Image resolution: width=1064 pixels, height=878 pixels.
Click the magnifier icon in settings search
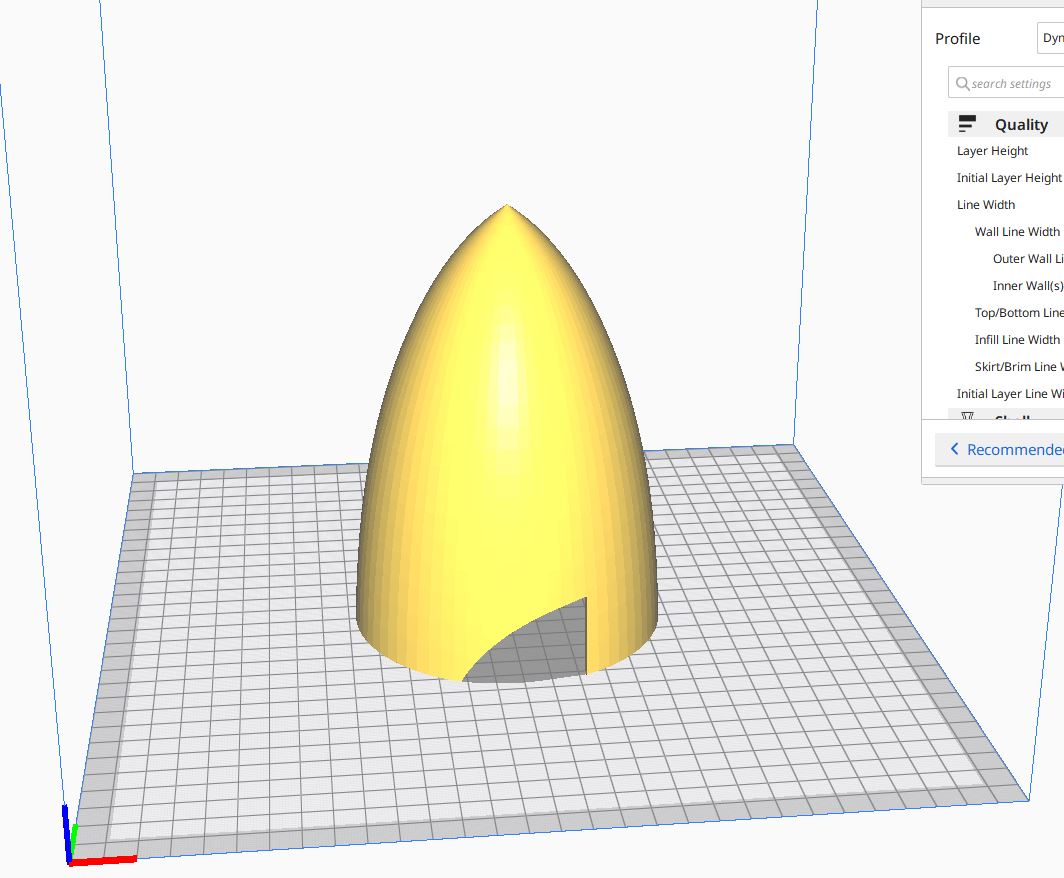point(962,84)
